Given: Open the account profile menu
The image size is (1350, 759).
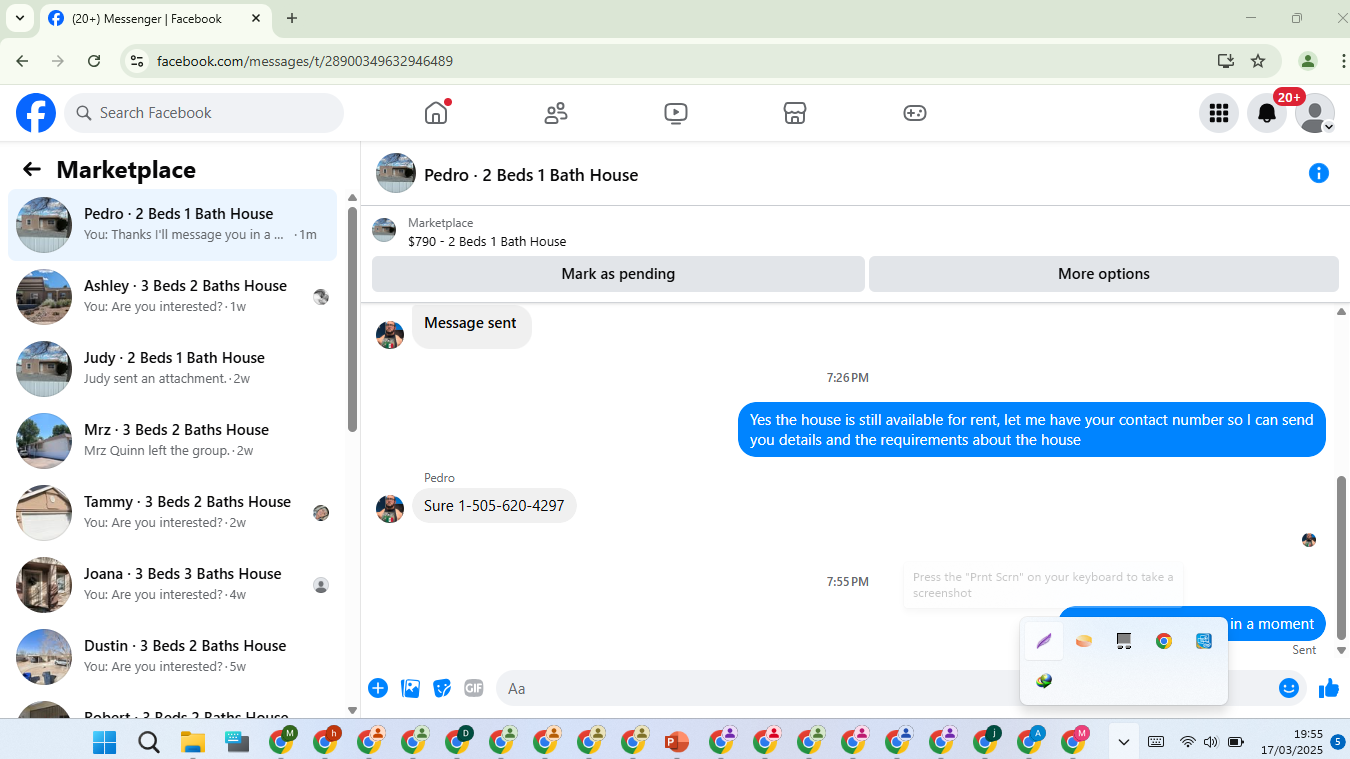Looking at the screenshot, I should [x=1315, y=113].
